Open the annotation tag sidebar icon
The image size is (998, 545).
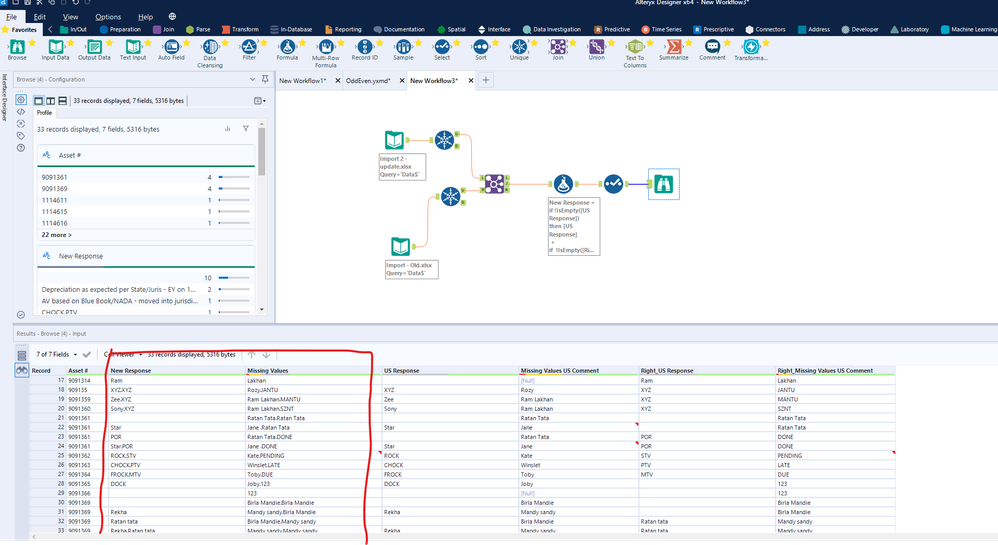21,136
